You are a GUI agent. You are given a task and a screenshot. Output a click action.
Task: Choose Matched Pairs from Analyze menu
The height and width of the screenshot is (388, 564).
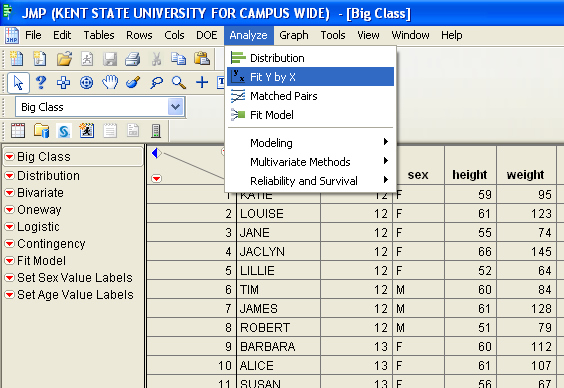310,96
